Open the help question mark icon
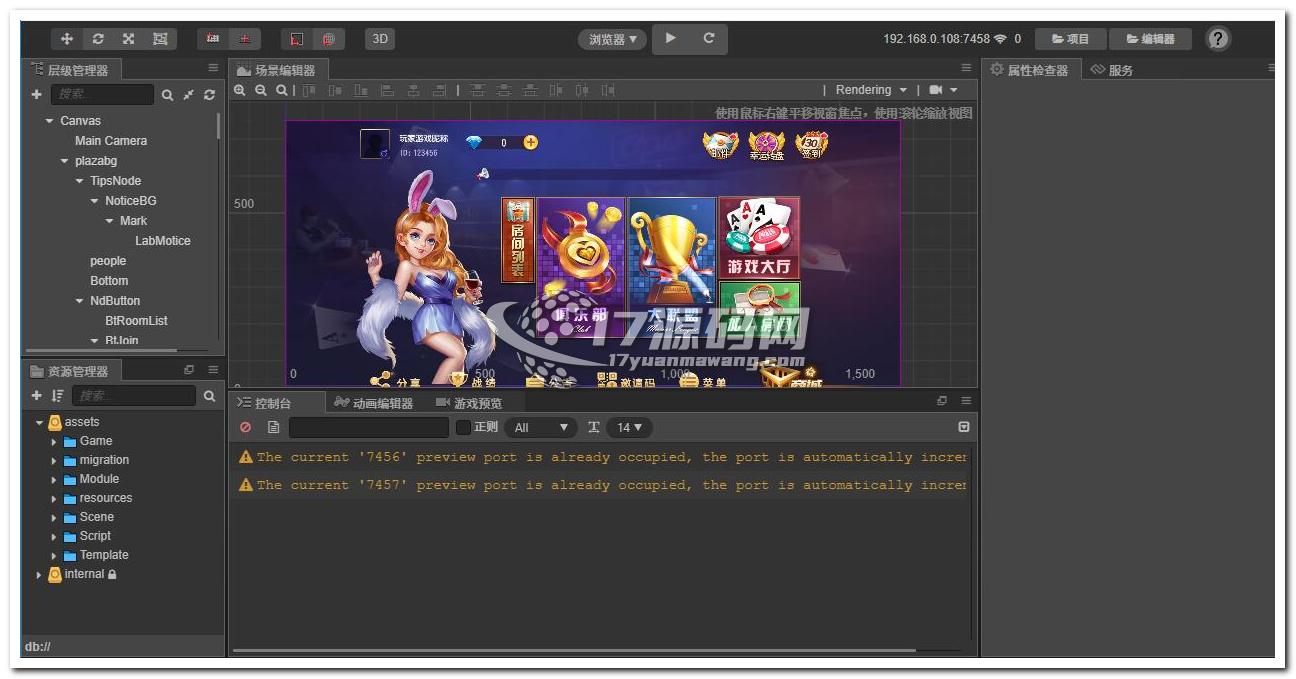Viewport: 1296px width, 679px height. 1217,39
